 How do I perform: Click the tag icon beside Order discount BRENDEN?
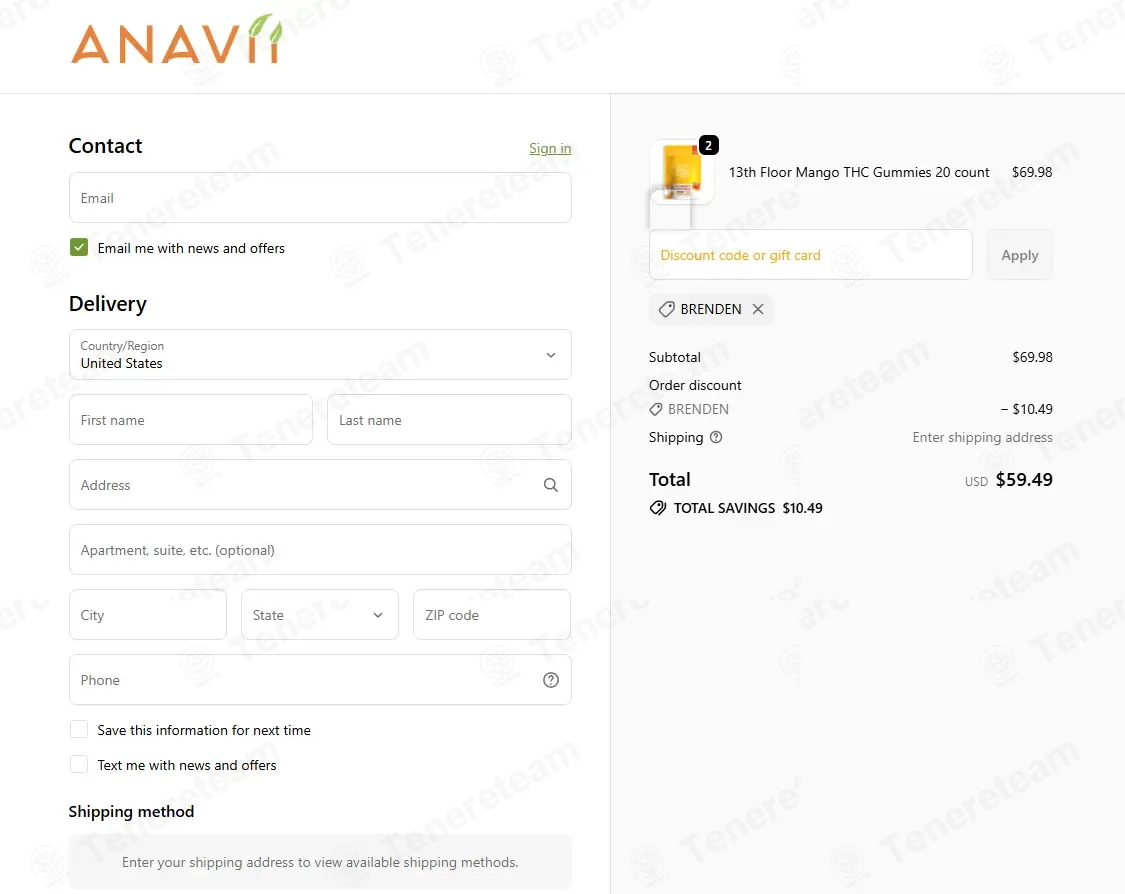[x=656, y=409]
